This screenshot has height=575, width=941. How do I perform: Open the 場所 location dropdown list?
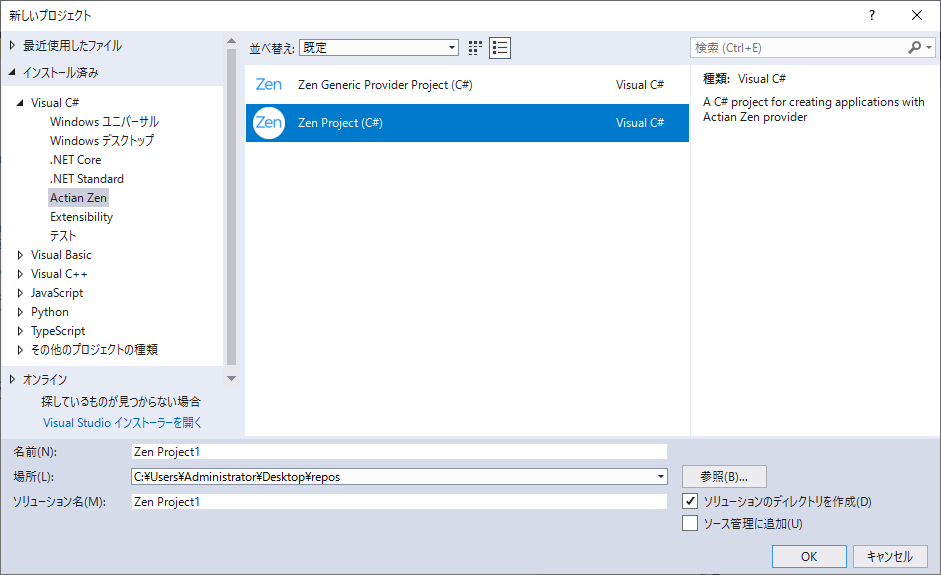click(661, 477)
